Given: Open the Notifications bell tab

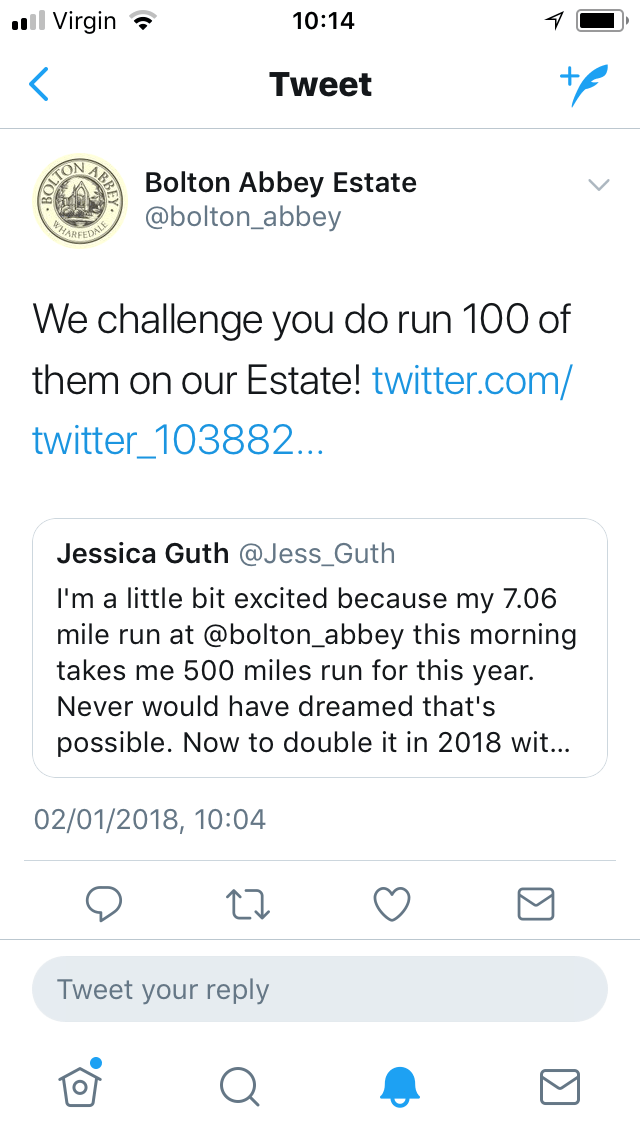Looking at the screenshot, I should 401,1085.
